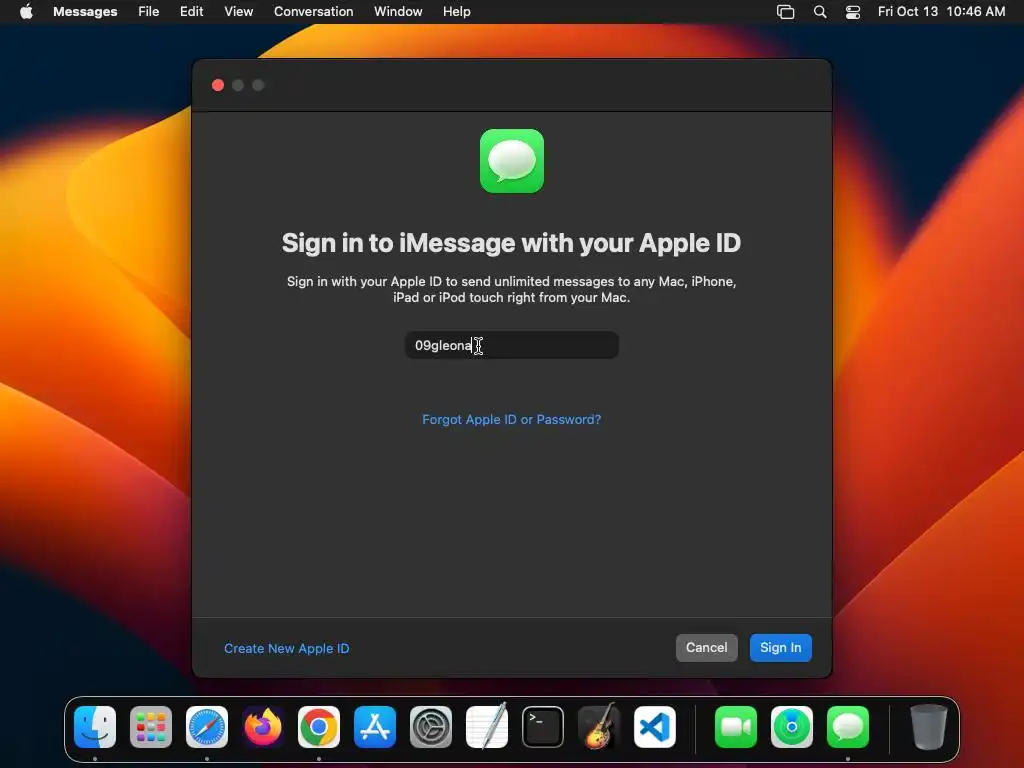Image resolution: width=1024 pixels, height=768 pixels.
Task: Launch Google Chrome from the Dock
Action: coord(319,726)
